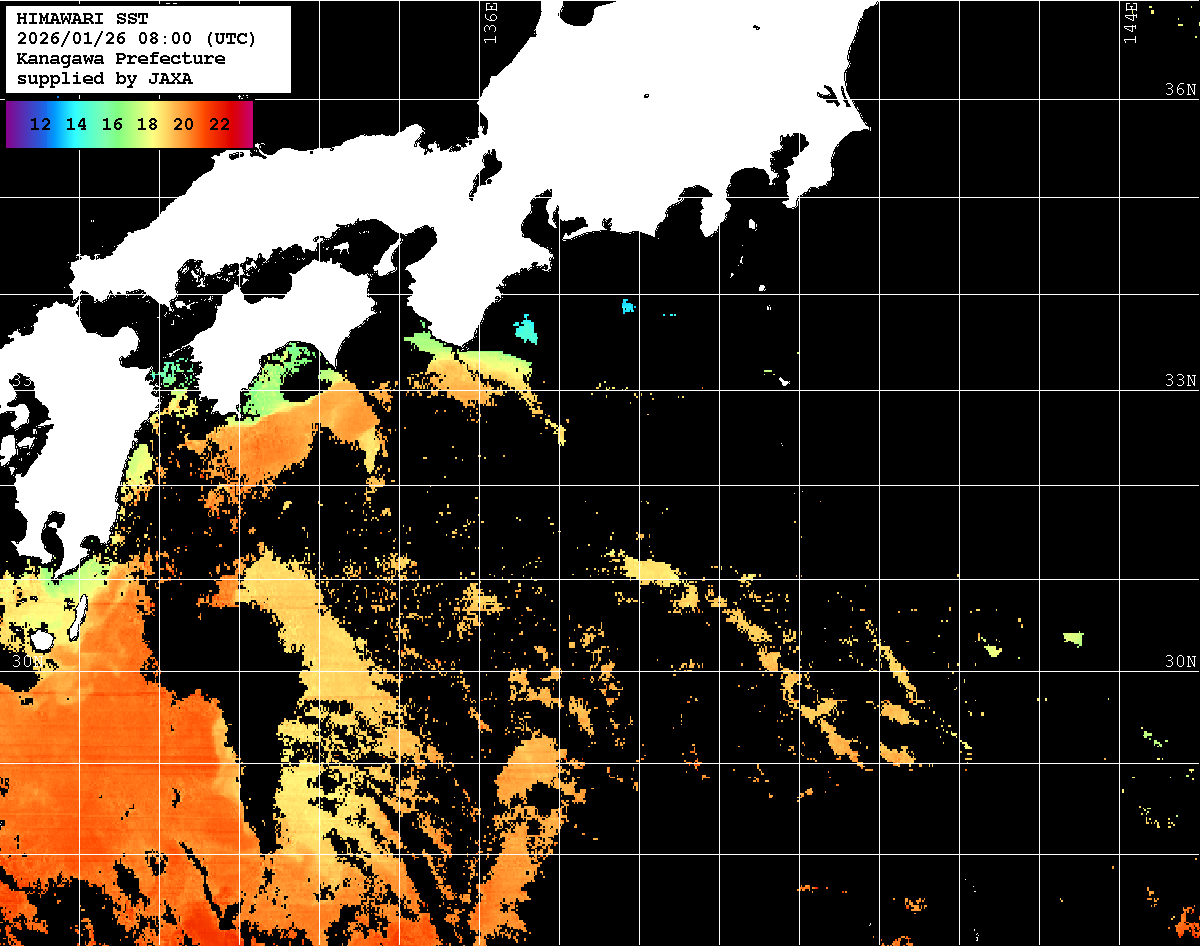Click the Kanagawa Prefecture label
The width and height of the screenshot is (1200, 946).
[121, 59]
